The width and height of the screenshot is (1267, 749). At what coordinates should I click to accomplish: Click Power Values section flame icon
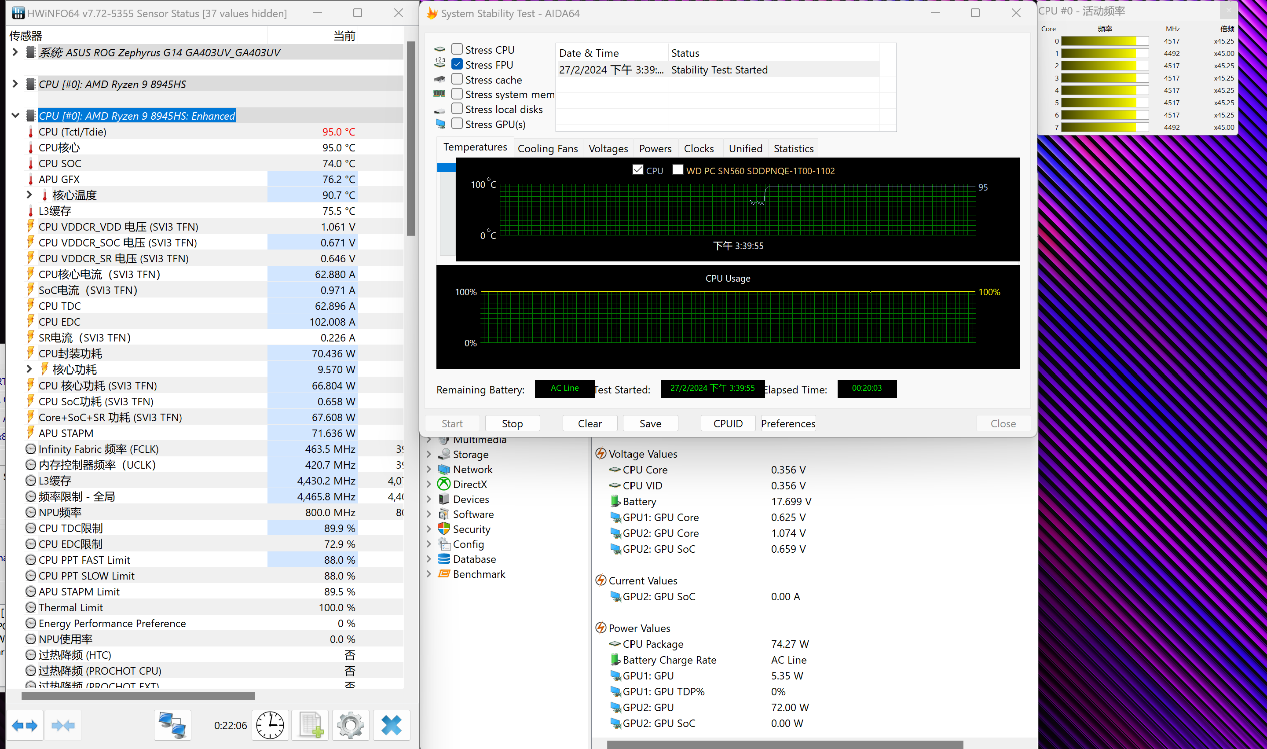(x=600, y=628)
